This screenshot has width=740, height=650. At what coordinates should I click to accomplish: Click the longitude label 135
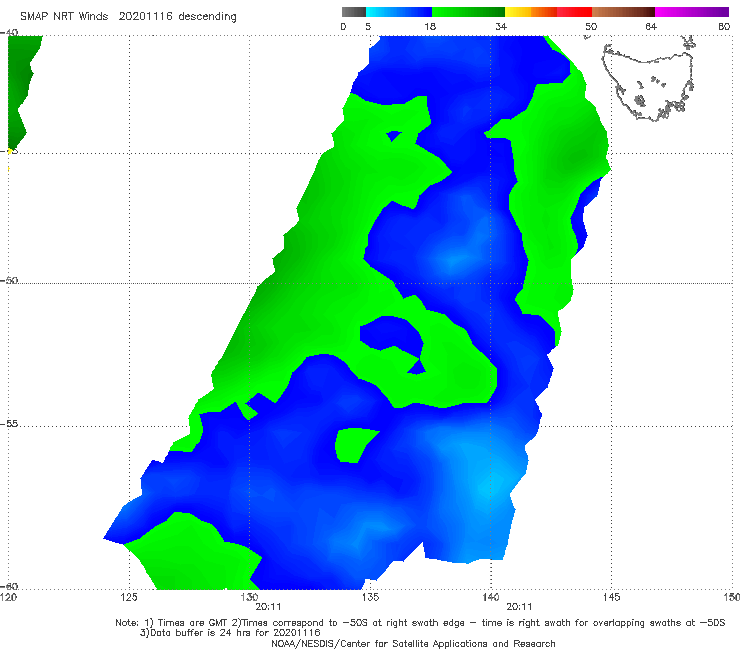click(x=370, y=597)
